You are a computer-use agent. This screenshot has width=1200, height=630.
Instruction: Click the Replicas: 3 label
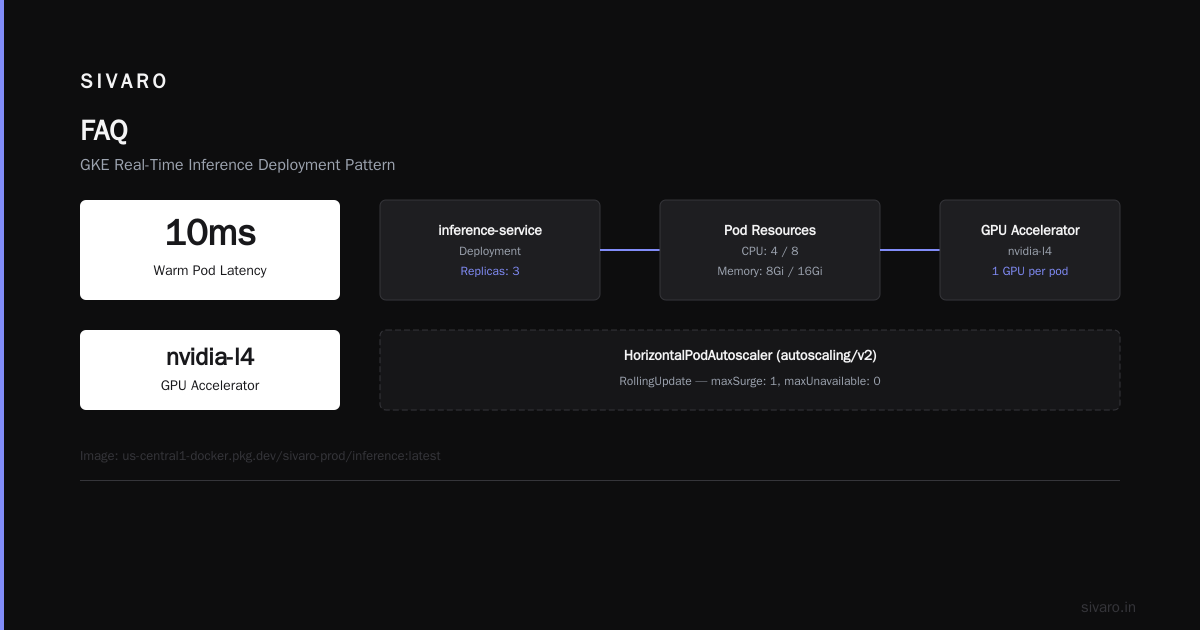[x=490, y=271]
